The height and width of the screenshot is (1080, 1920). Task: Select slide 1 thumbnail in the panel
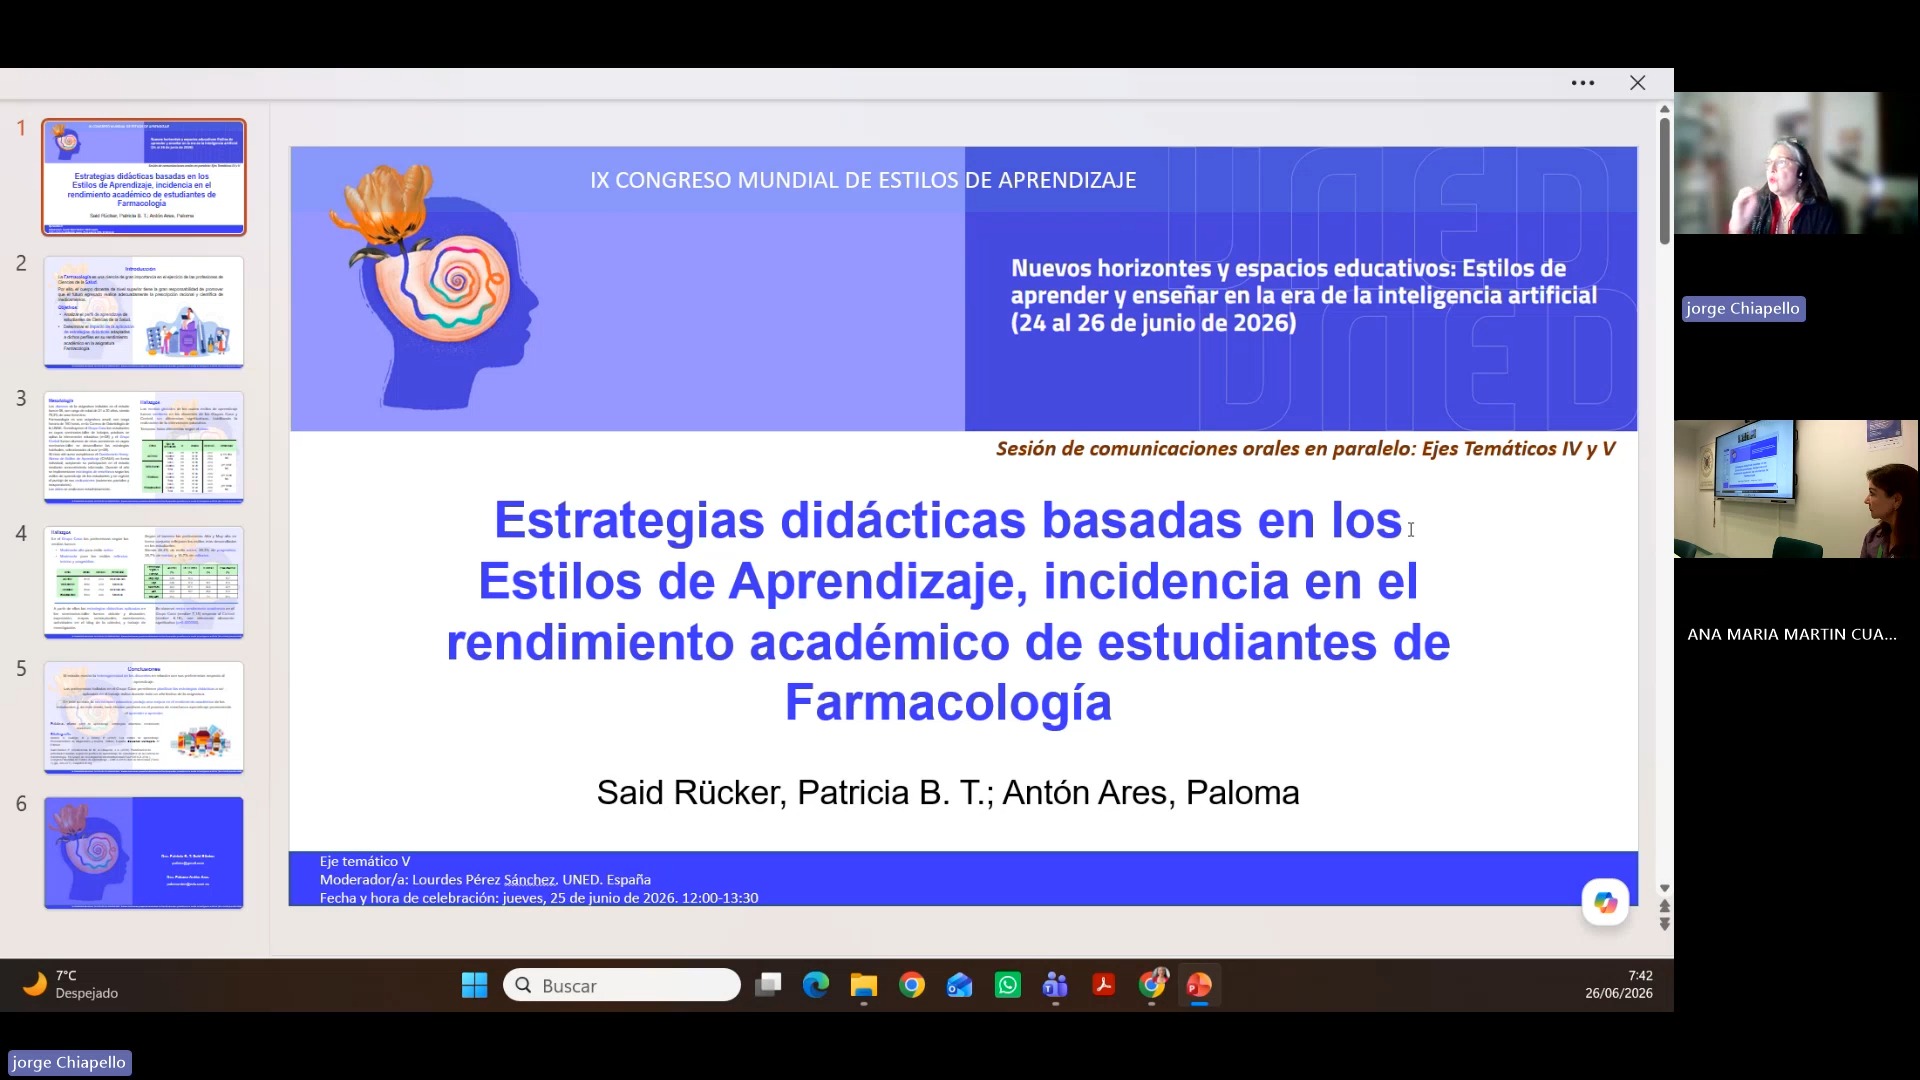point(144,177)
